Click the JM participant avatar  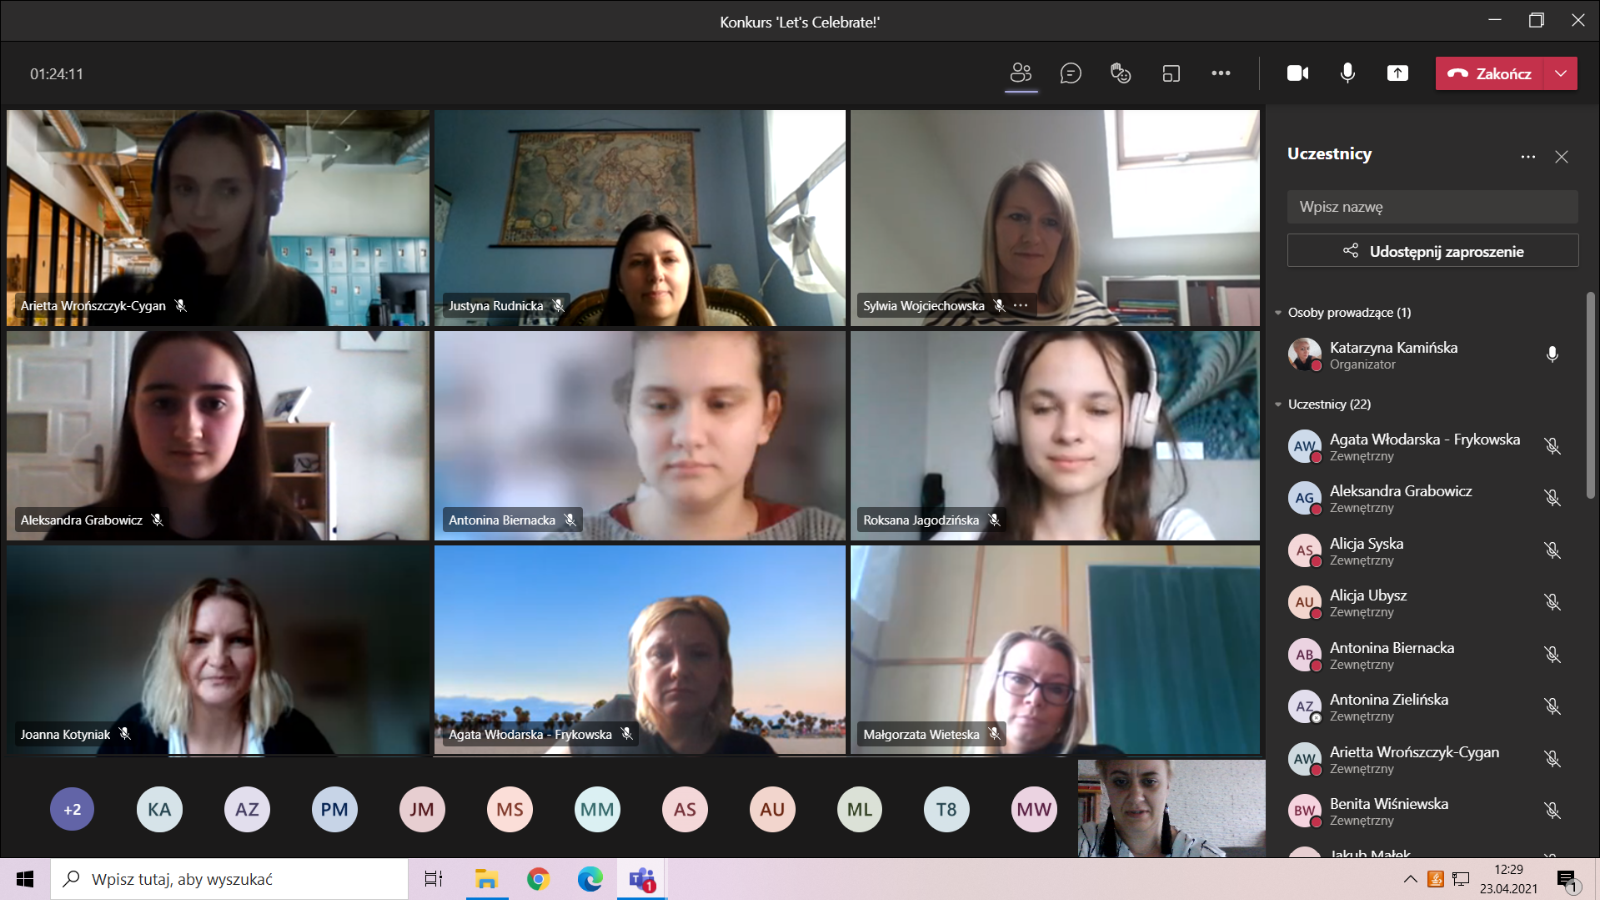pyautogui.click(x=422, y=809)
